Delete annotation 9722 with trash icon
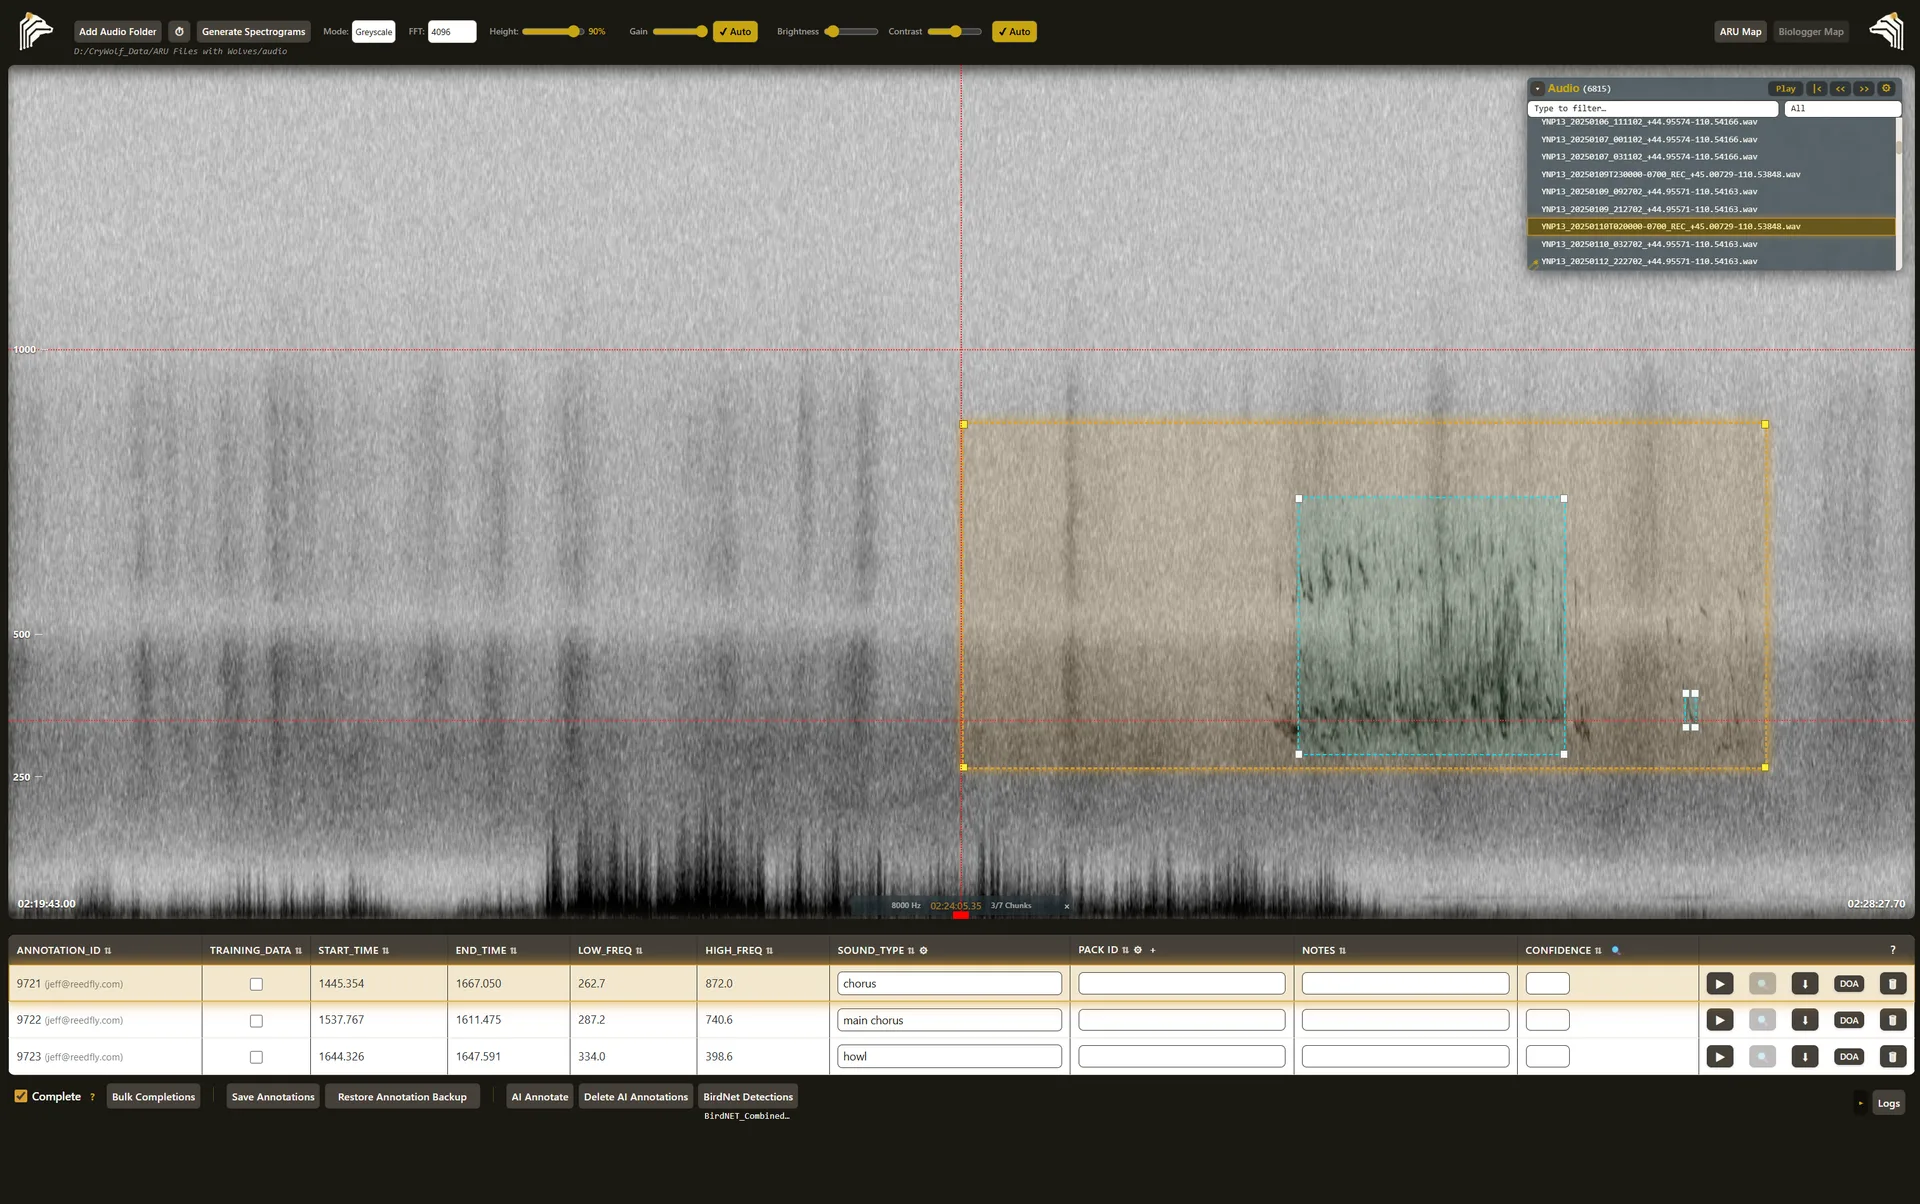Screen dimensions: 1920x1204 [x=1892, y=1020]
